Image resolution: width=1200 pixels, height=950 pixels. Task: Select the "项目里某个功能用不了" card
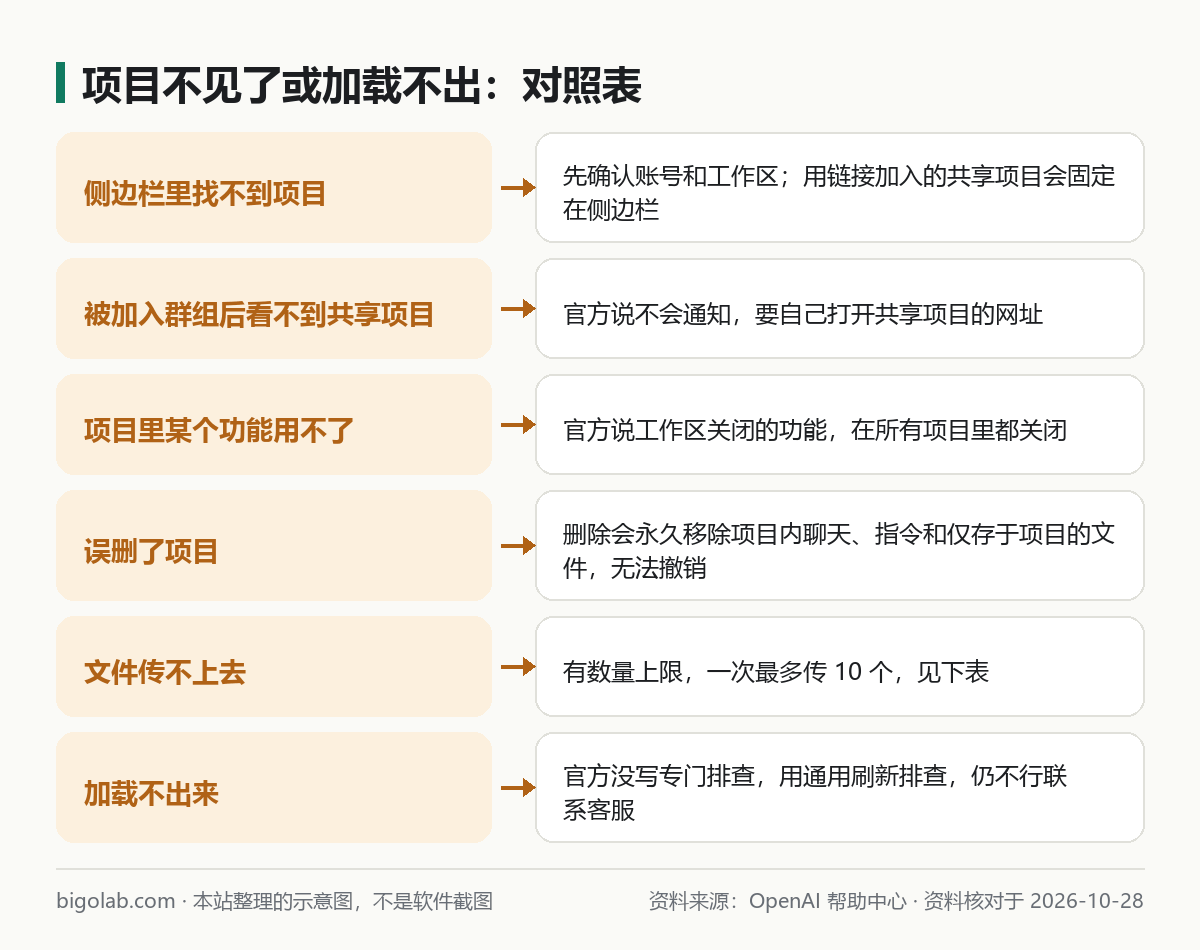coord(274,425)
